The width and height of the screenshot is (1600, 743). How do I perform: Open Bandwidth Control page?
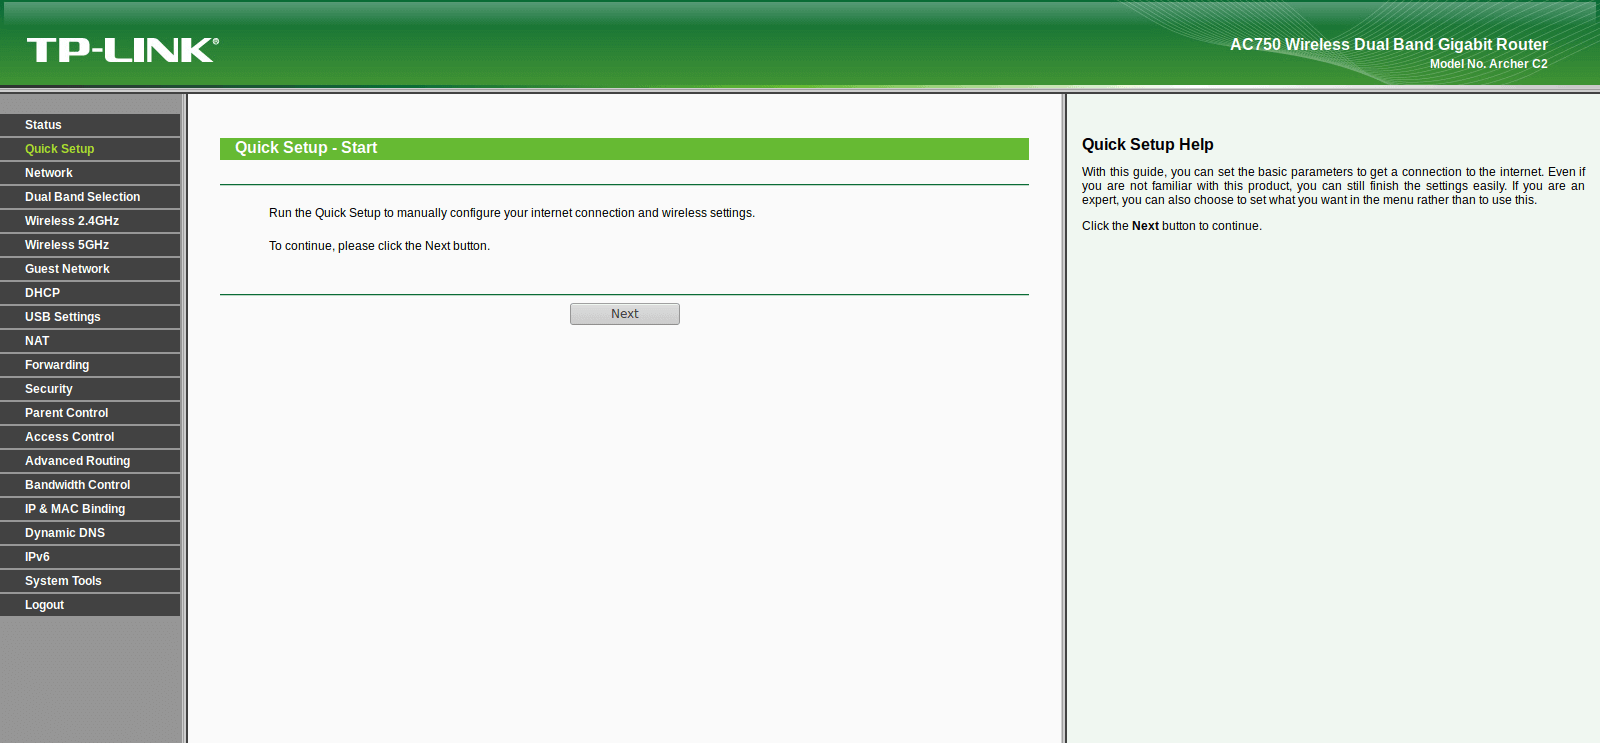90,485
